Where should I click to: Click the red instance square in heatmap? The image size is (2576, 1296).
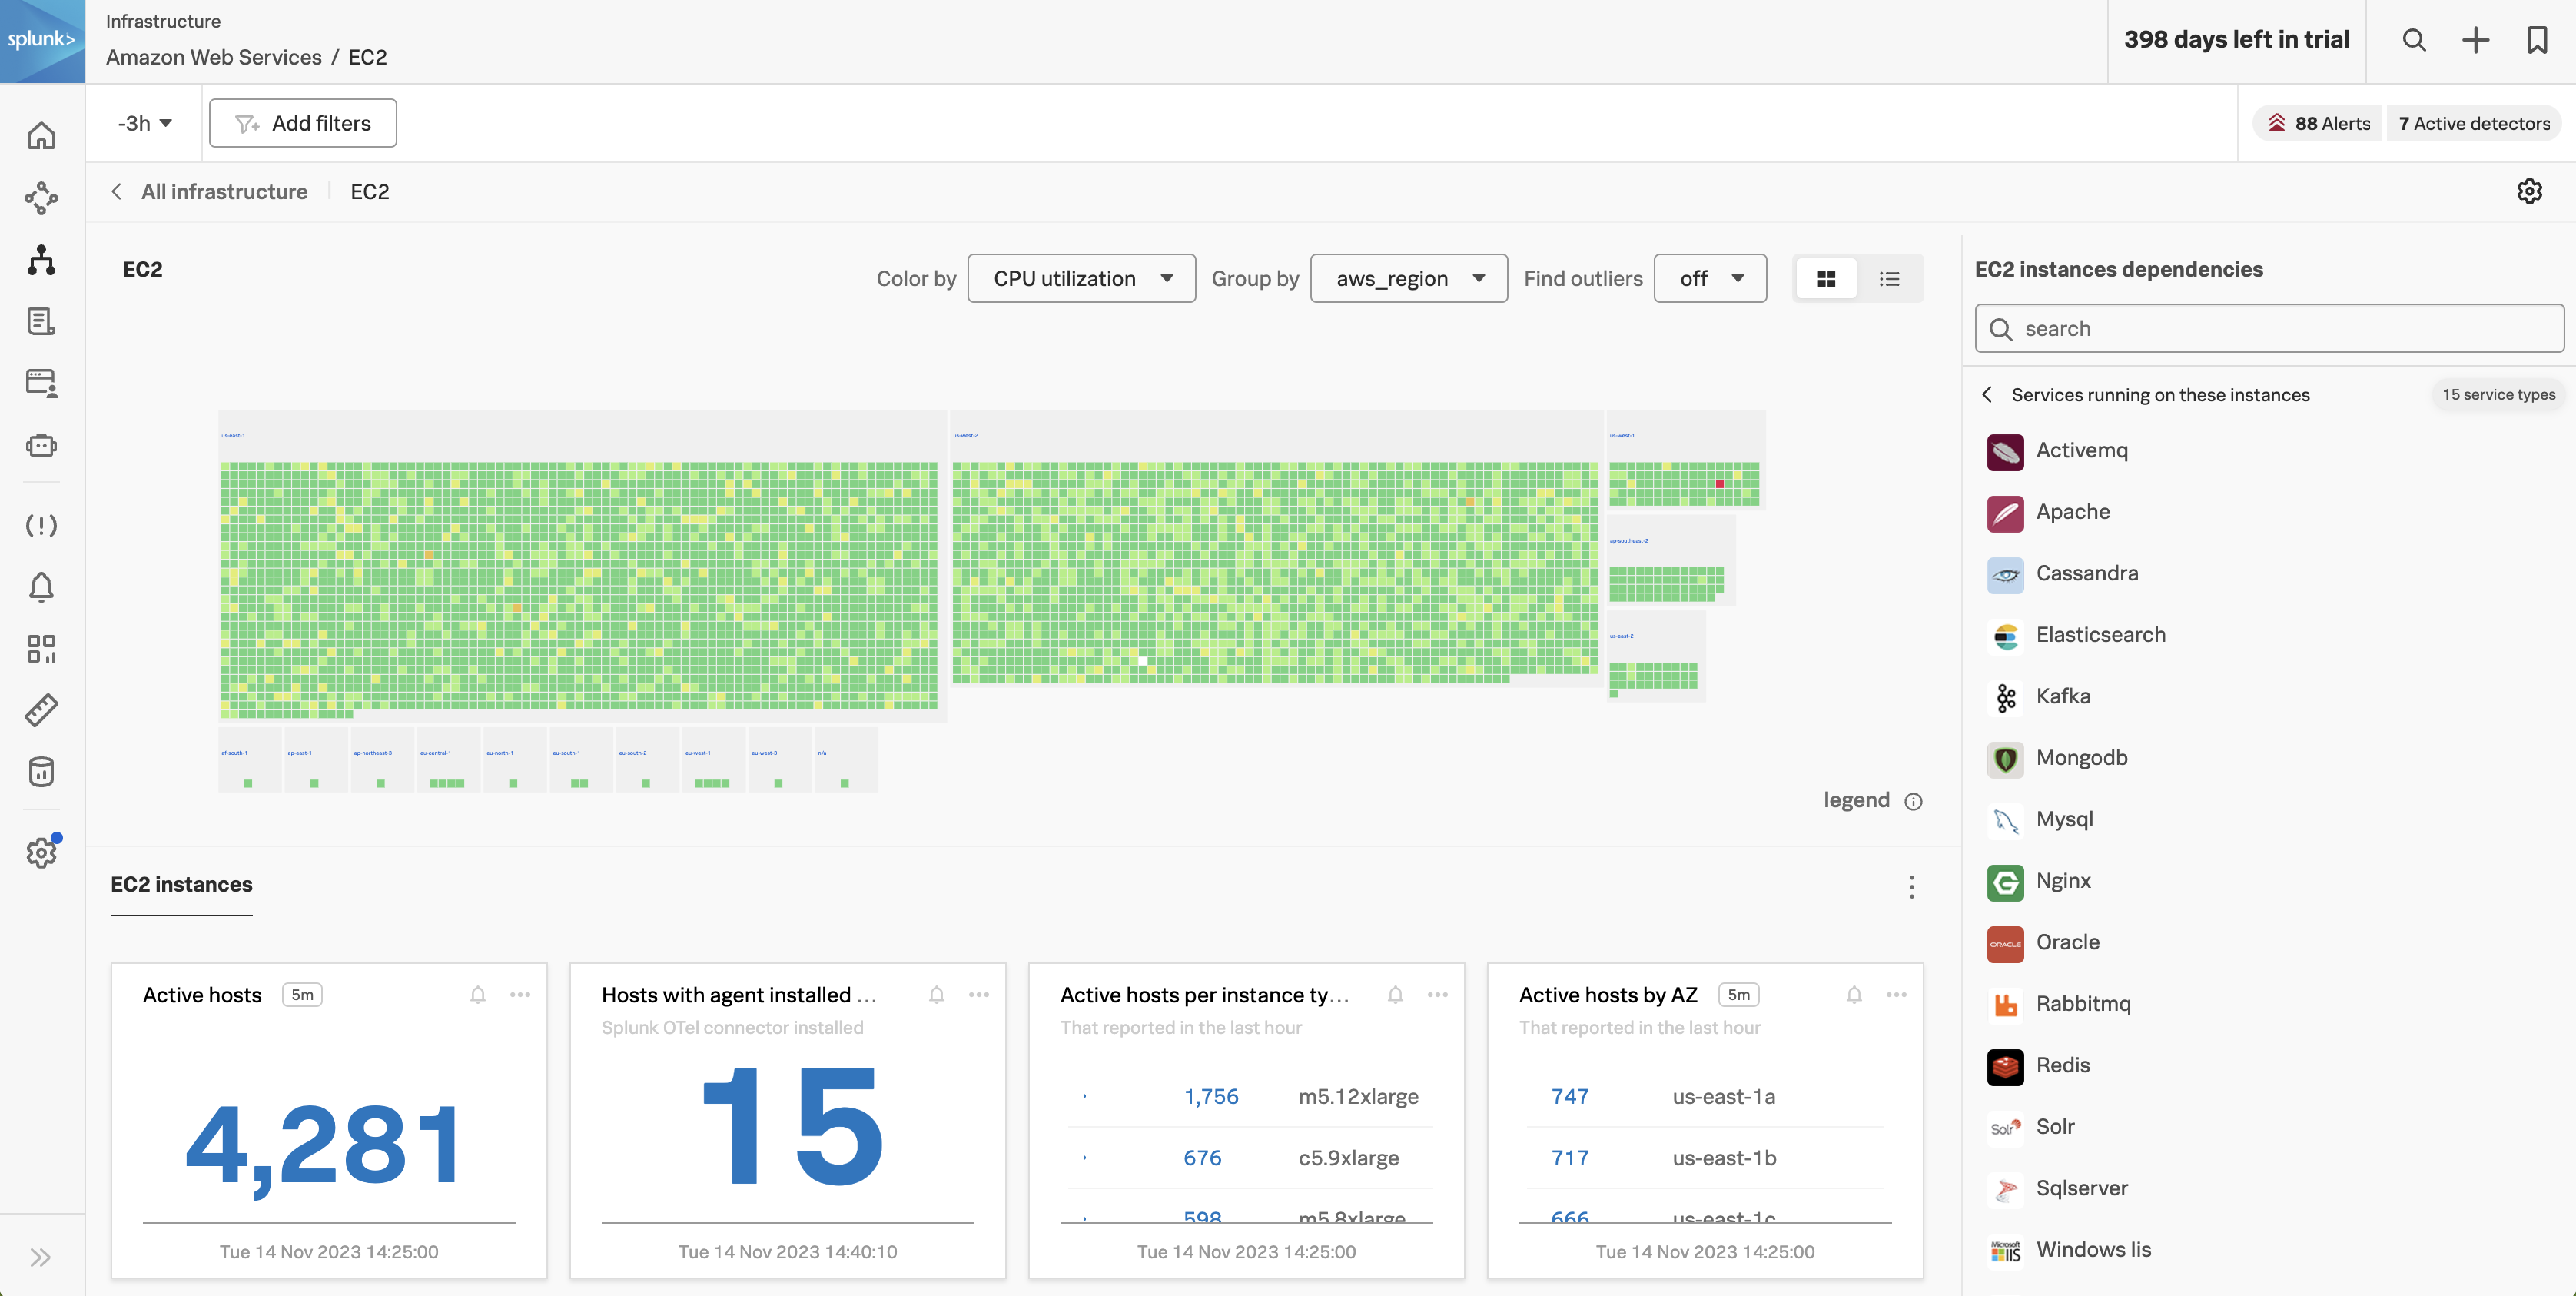tap(1720, 484)
